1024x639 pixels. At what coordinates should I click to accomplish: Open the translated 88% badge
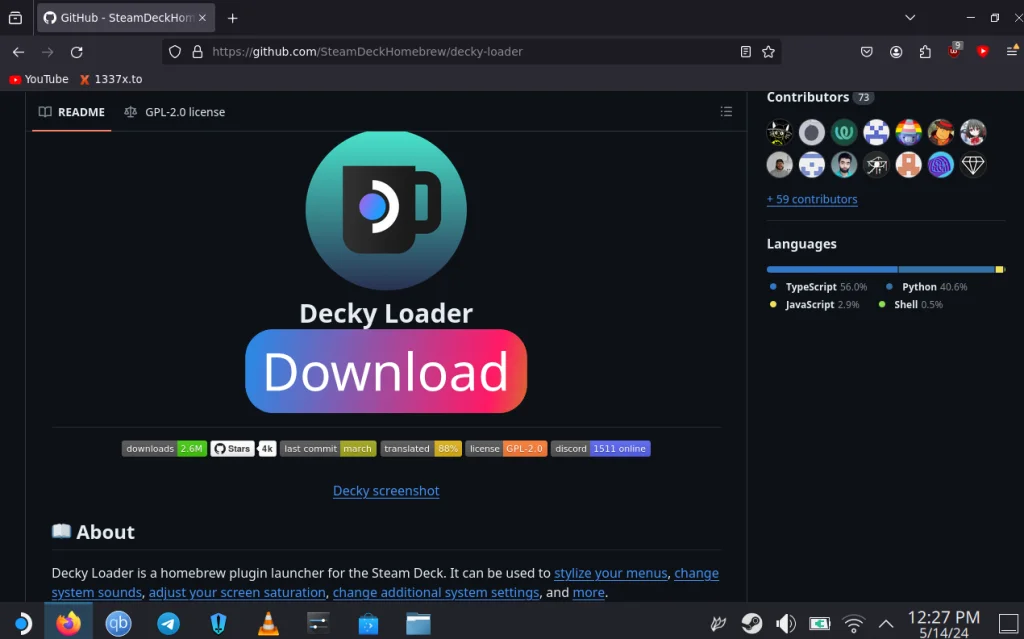pos(421,449)
